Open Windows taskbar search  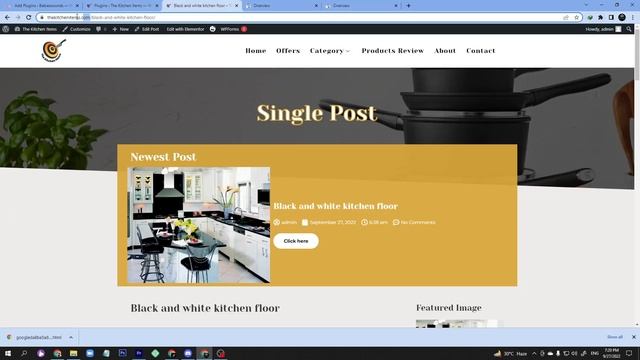click(24, 353)
